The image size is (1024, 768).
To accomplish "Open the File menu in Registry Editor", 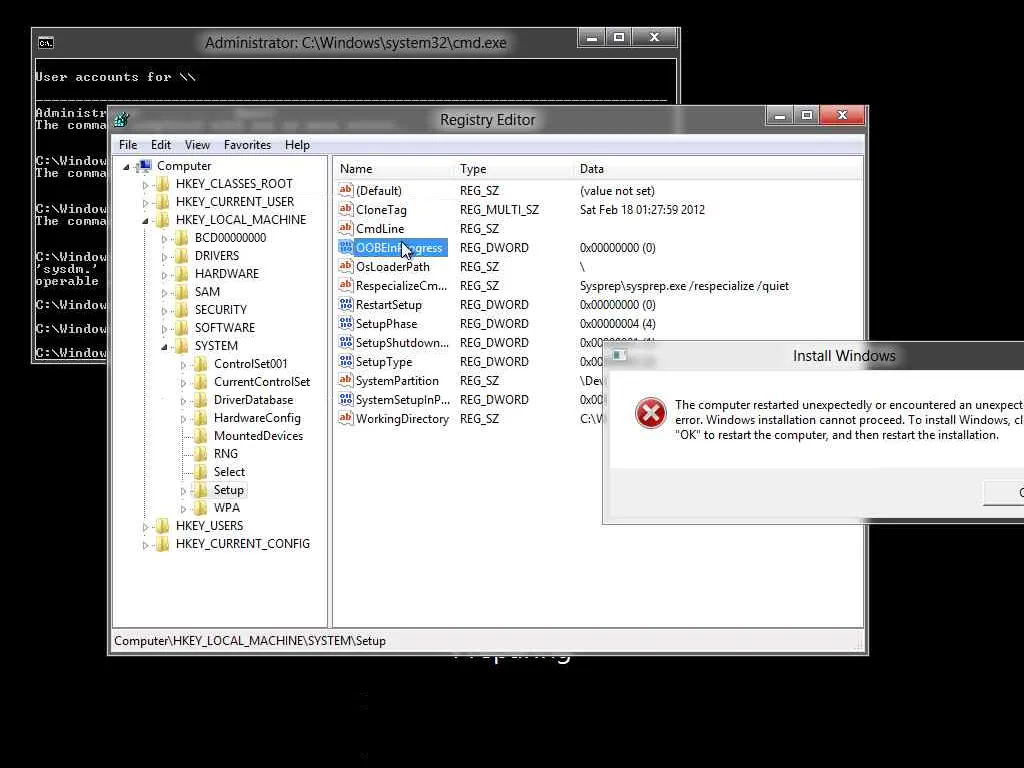I will click(x=128, y=145).
